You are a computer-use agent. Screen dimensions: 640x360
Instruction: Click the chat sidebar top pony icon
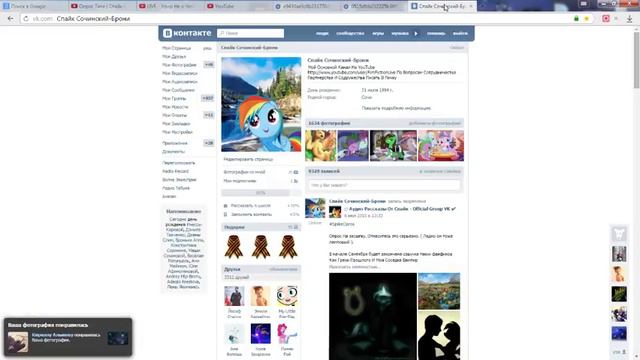coord(619,234)
